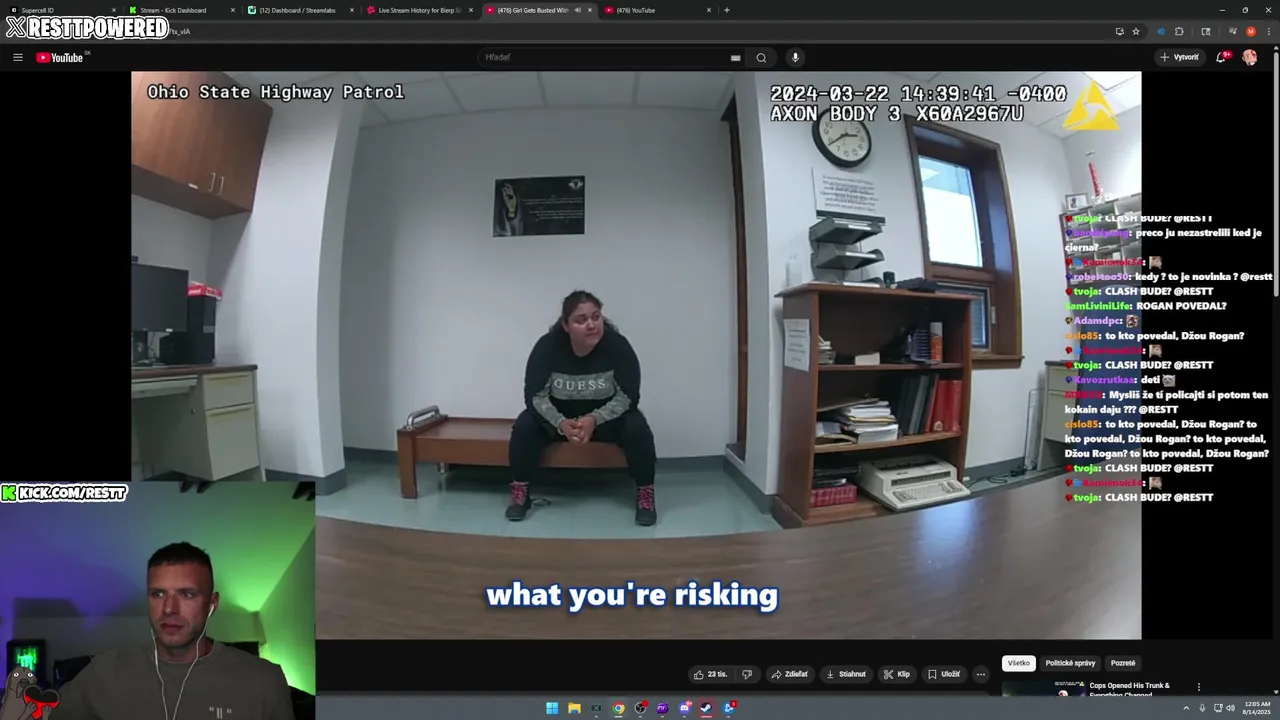
Task: Open the Cops Opened His Trunk video title
Action: tap(1129, 689)
